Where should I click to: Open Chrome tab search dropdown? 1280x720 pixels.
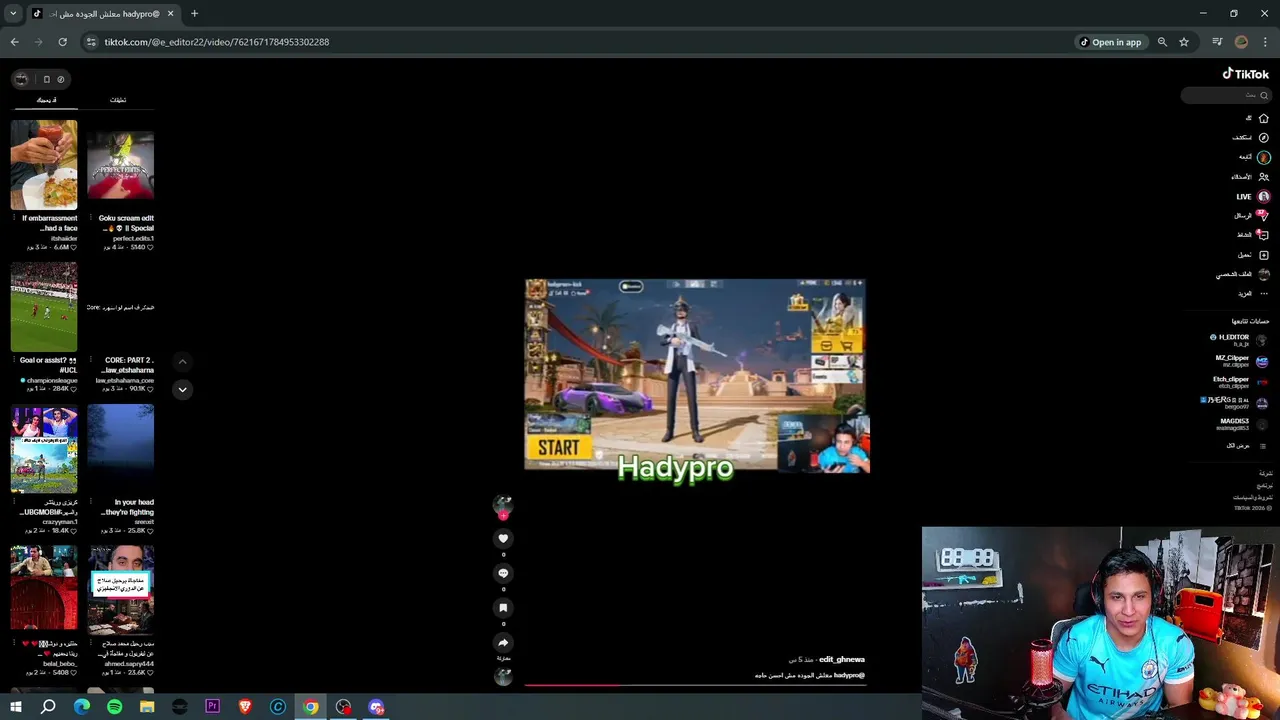point(13,14)
